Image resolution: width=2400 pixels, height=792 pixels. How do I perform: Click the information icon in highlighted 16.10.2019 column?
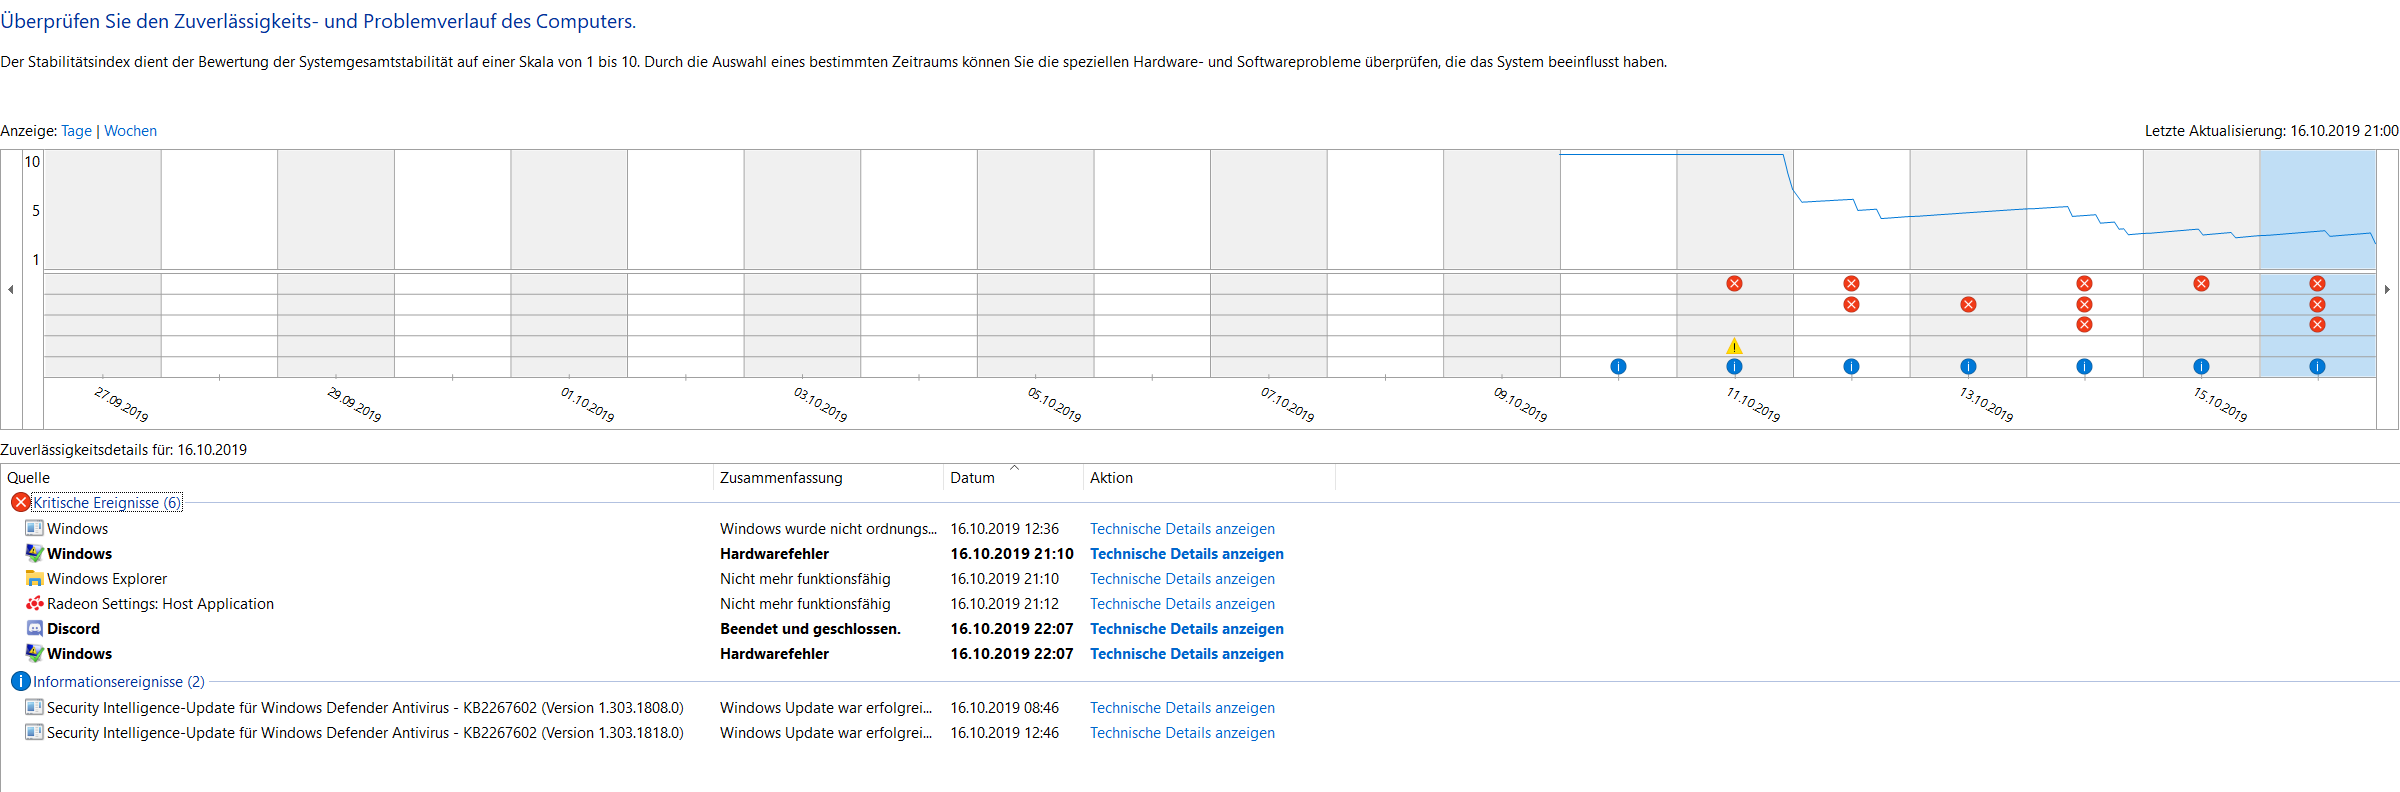tap(2317, 367)
